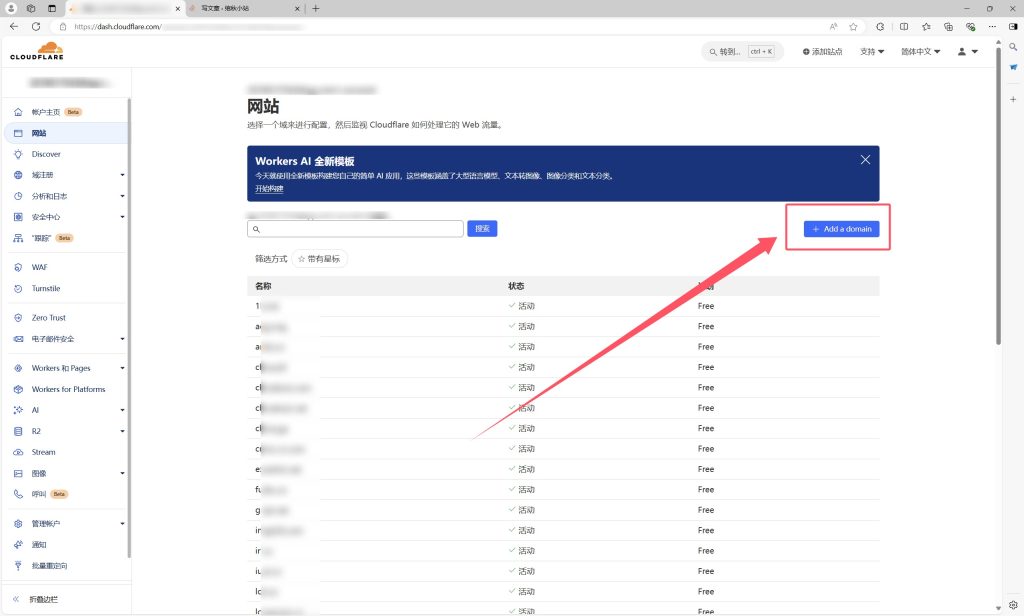The image size is (1024, 616).
Task: Click 安全中心 security center icon
Action: tap(18, 217)
